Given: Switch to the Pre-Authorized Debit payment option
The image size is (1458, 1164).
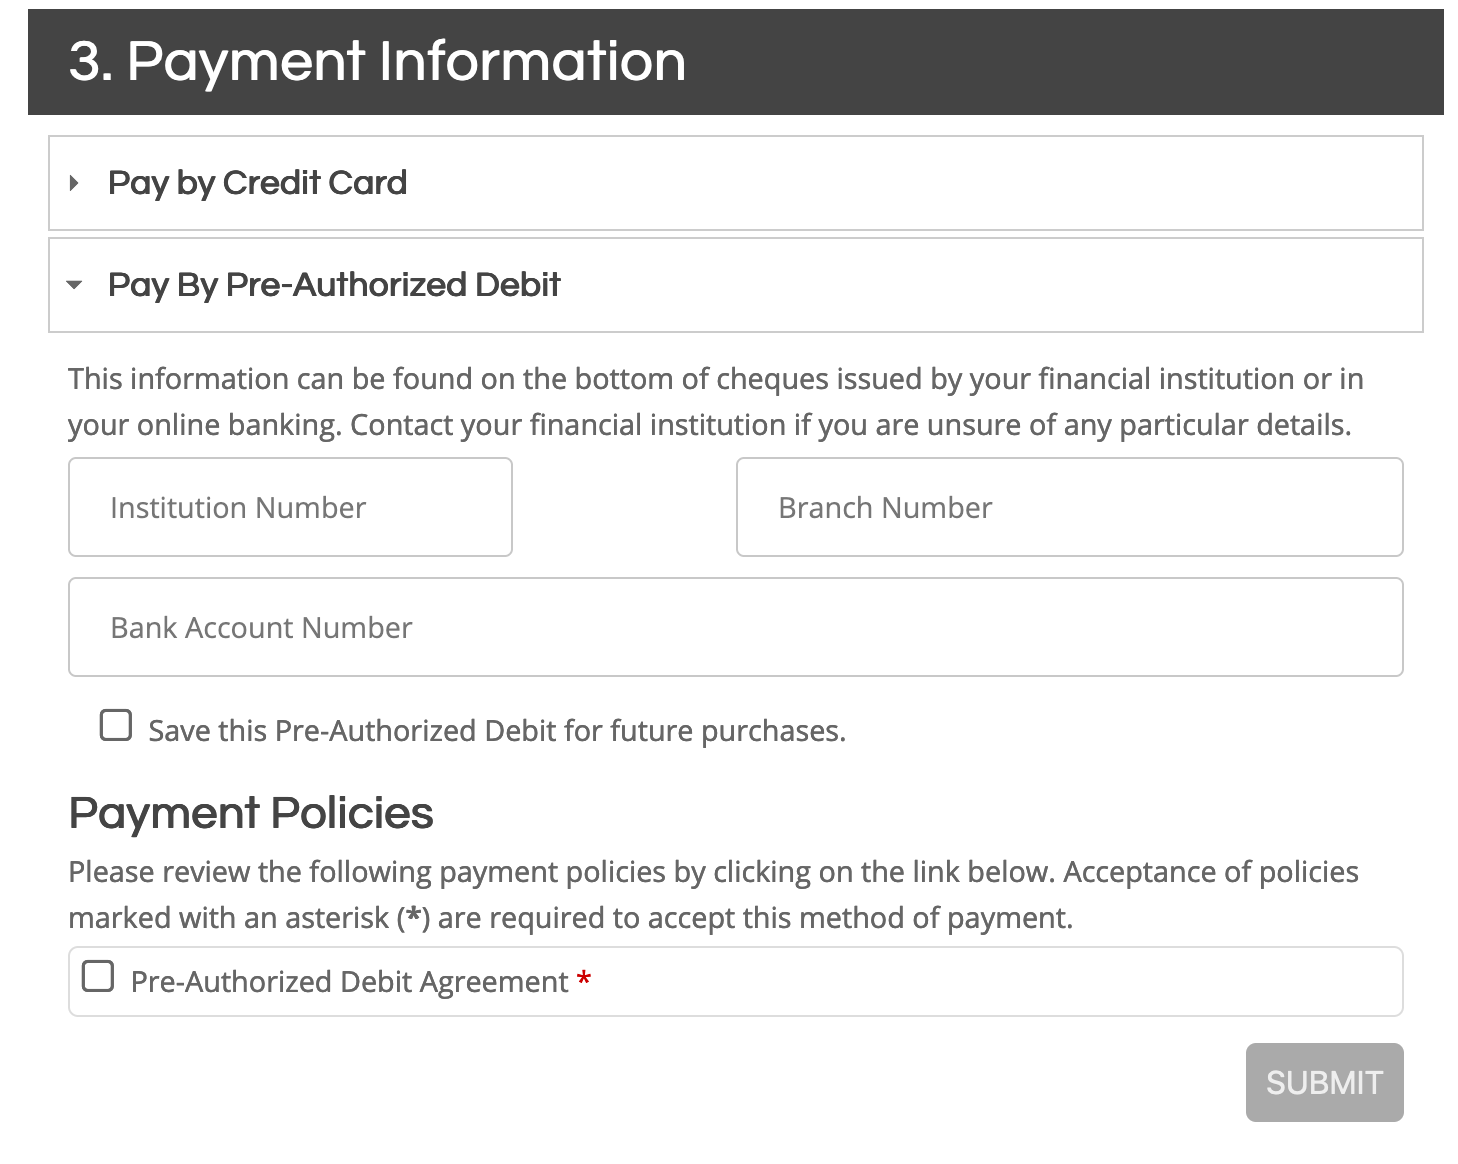Looking at the screenshot, I should pyautogui.click(x=334, y=285).
